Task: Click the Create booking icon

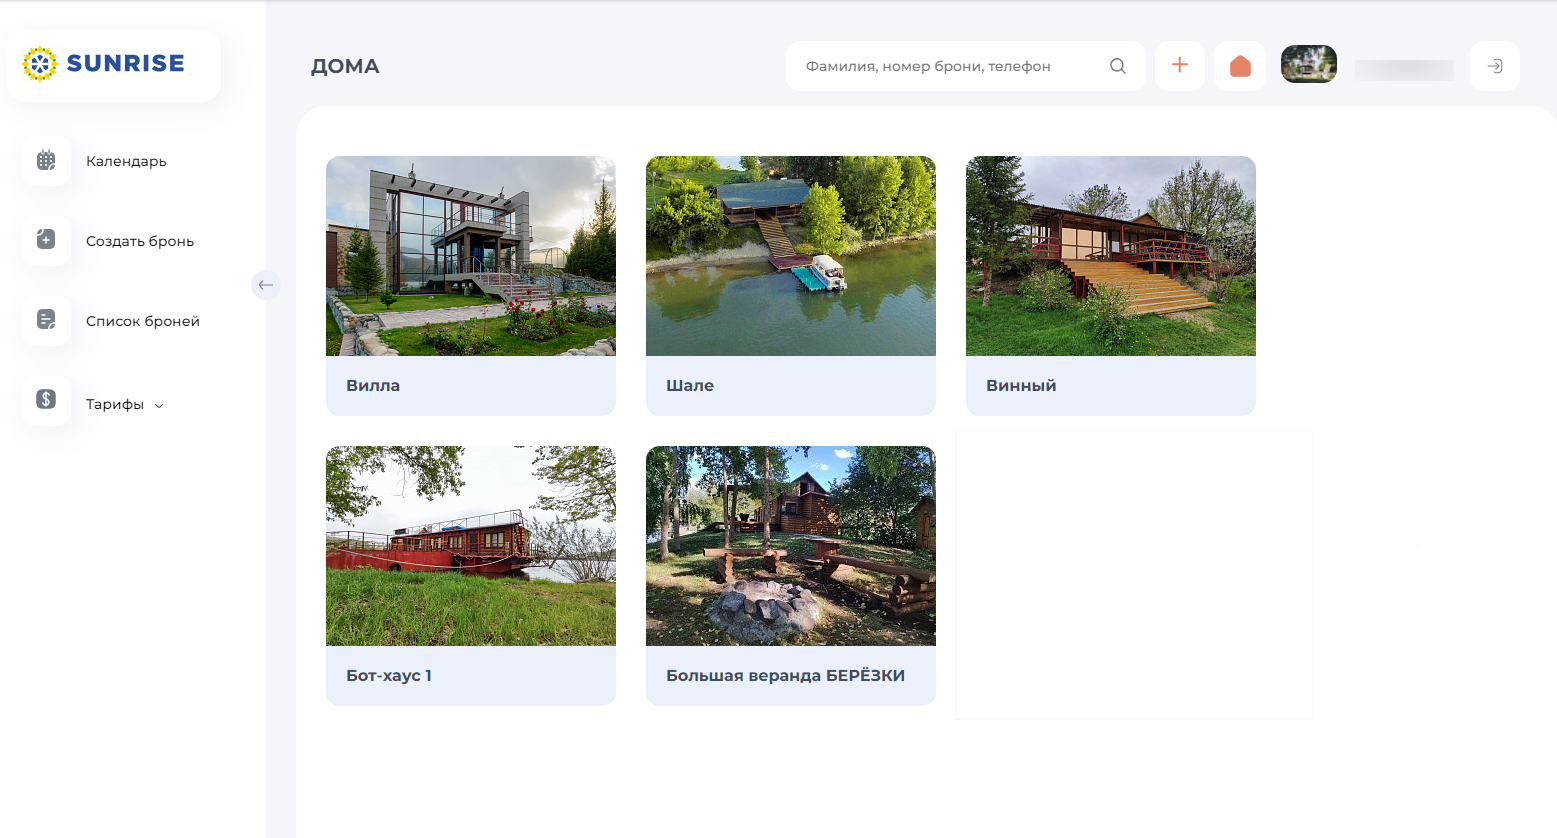Action: coord(46,240)
